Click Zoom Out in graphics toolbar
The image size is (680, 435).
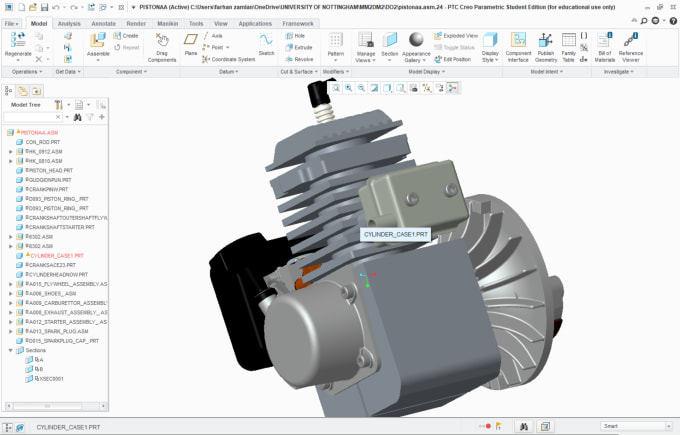tap(361, 88)
